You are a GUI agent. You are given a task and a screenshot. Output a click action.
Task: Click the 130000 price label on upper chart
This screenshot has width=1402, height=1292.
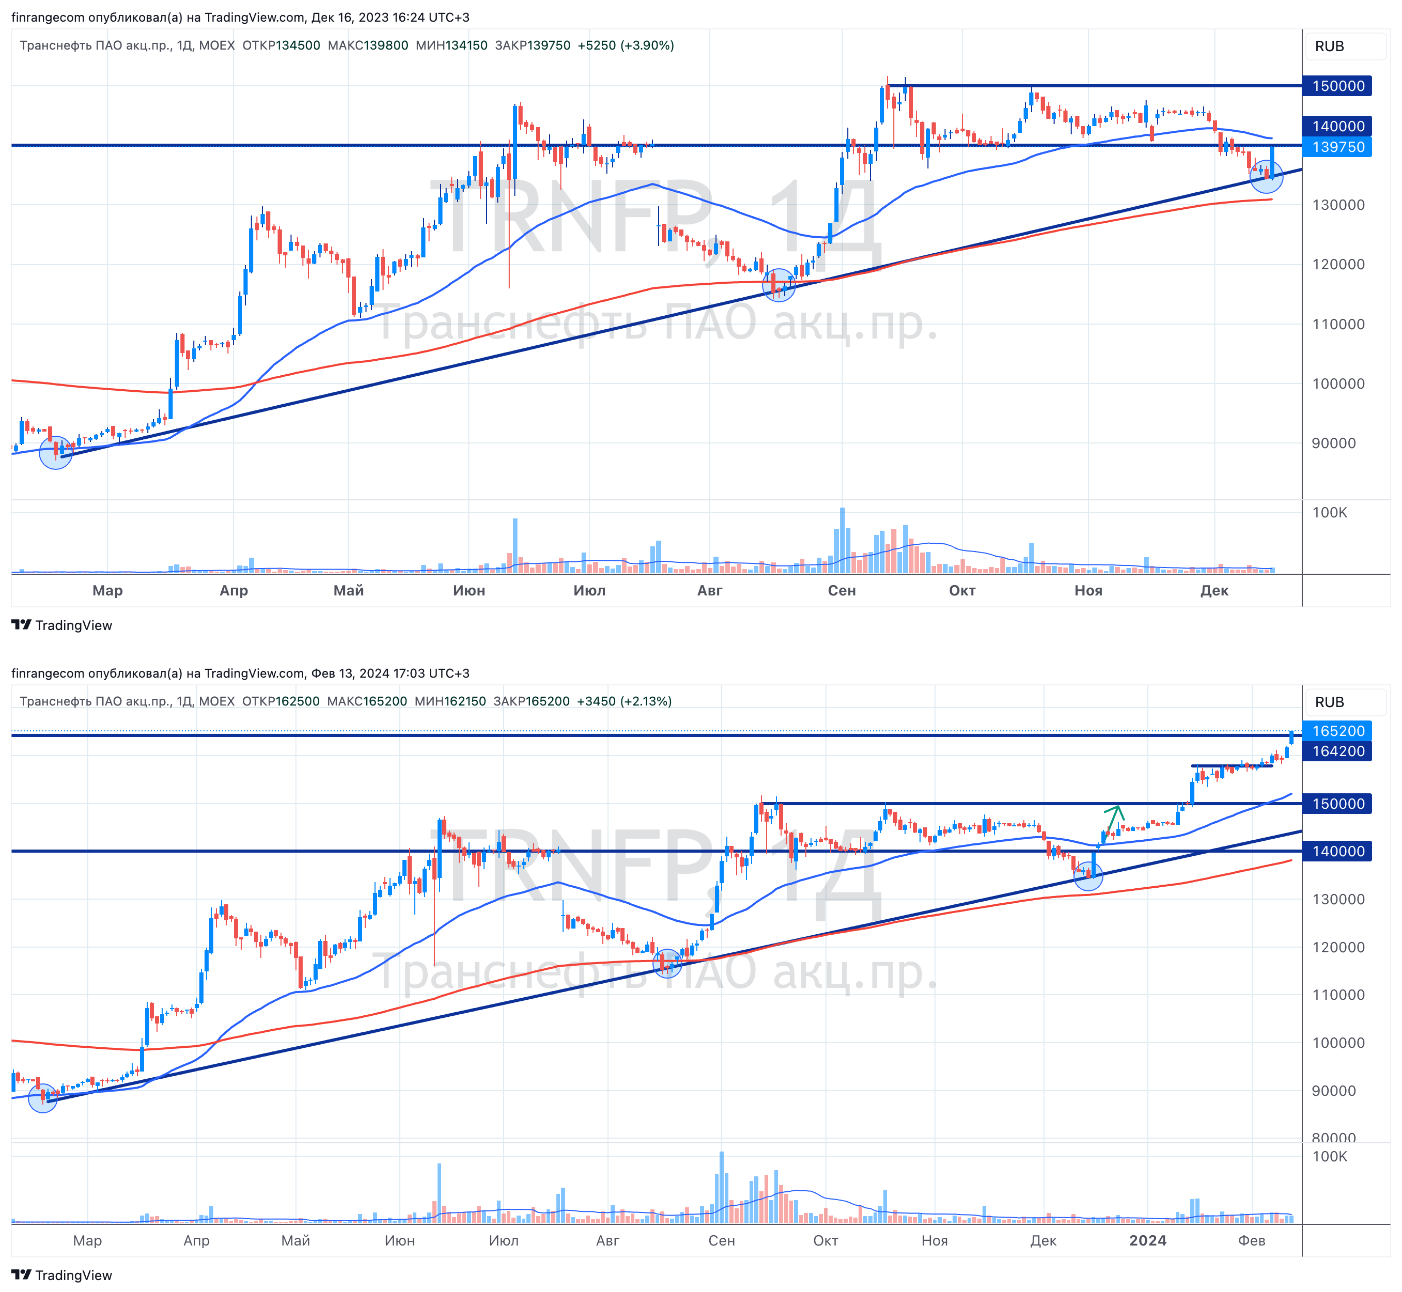coord(1338,204)
